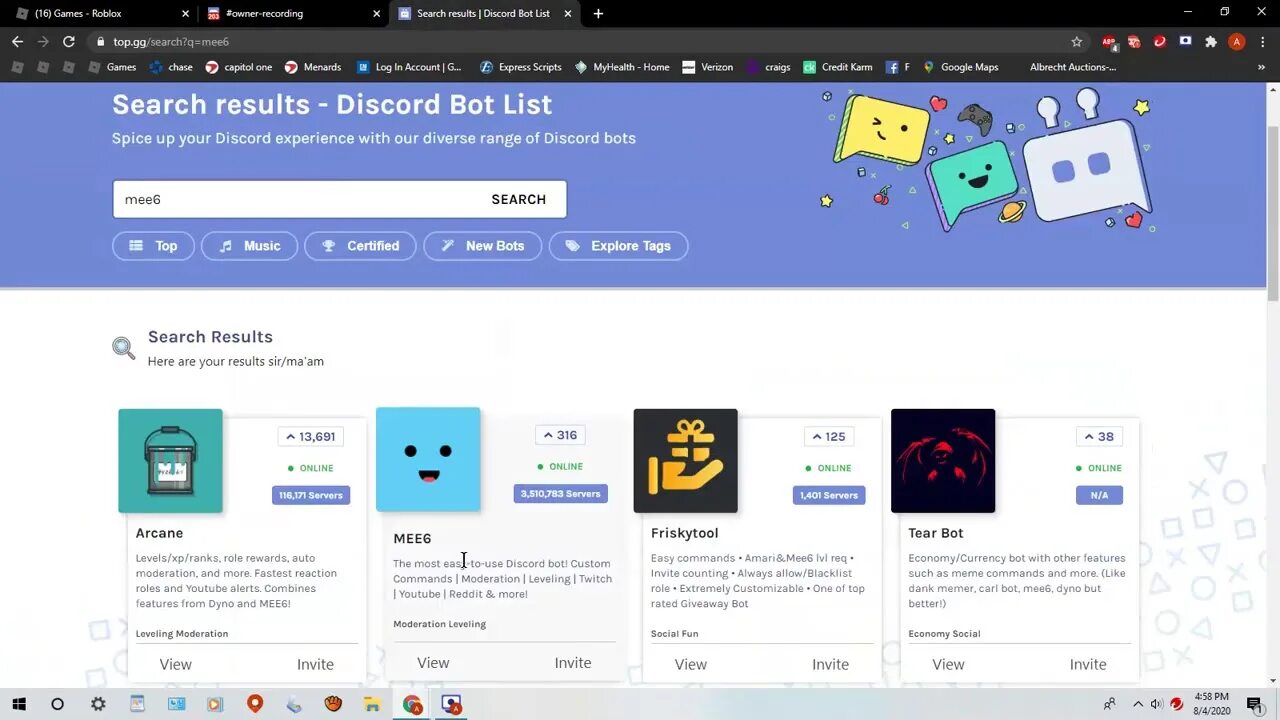Open the MyHealth - Home bookmark

[621, 67]
